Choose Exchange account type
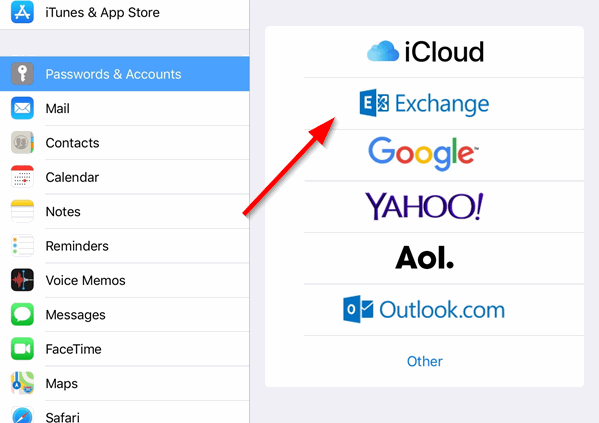599x423 pixels. pos(424,104)
